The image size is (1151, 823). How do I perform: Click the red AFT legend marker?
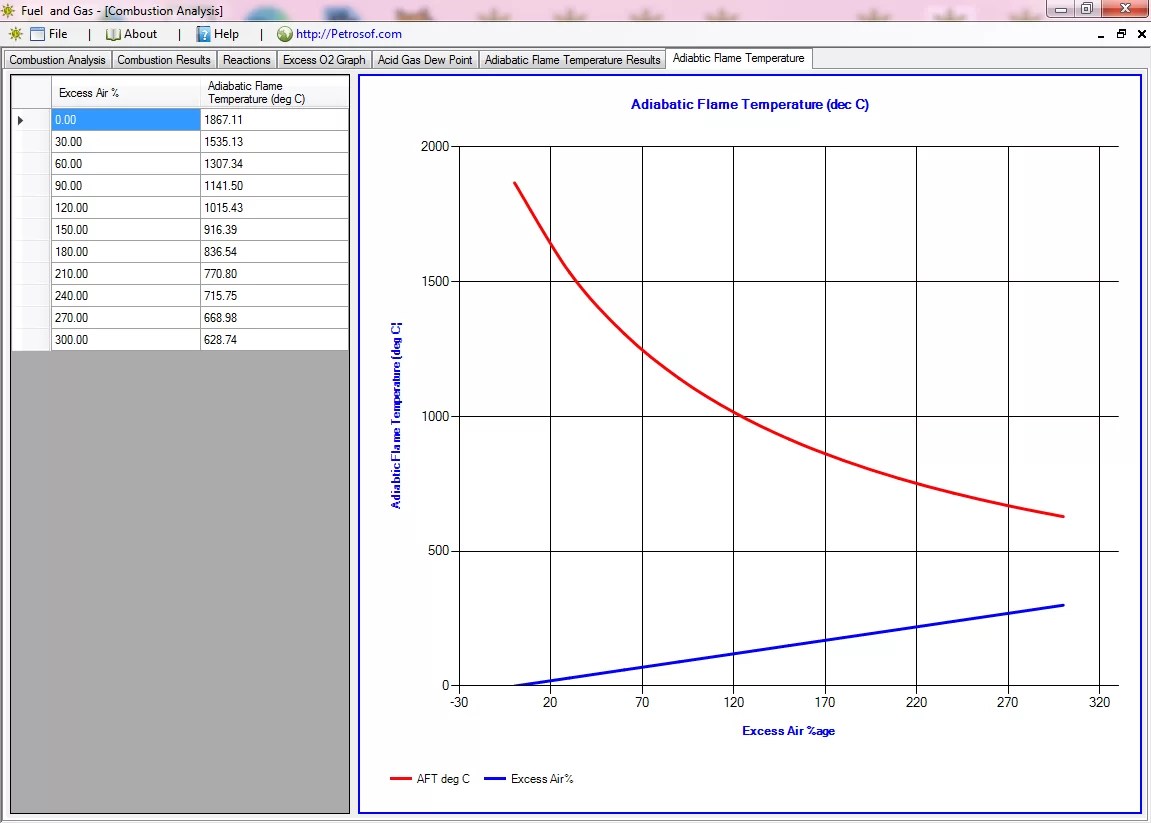pyautogui.click(x=398, y=778)
